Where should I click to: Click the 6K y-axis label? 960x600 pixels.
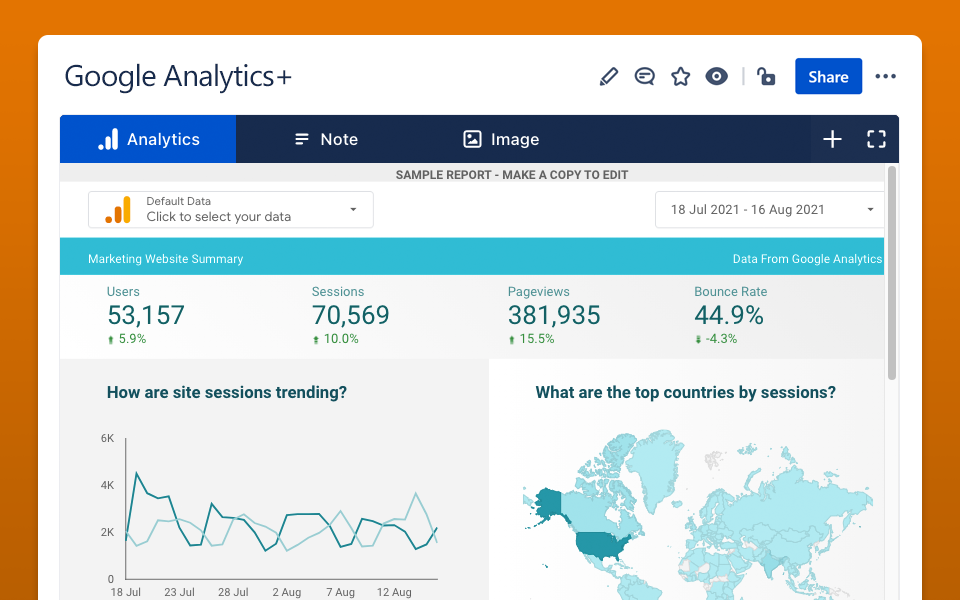click(x=107, y=438)
